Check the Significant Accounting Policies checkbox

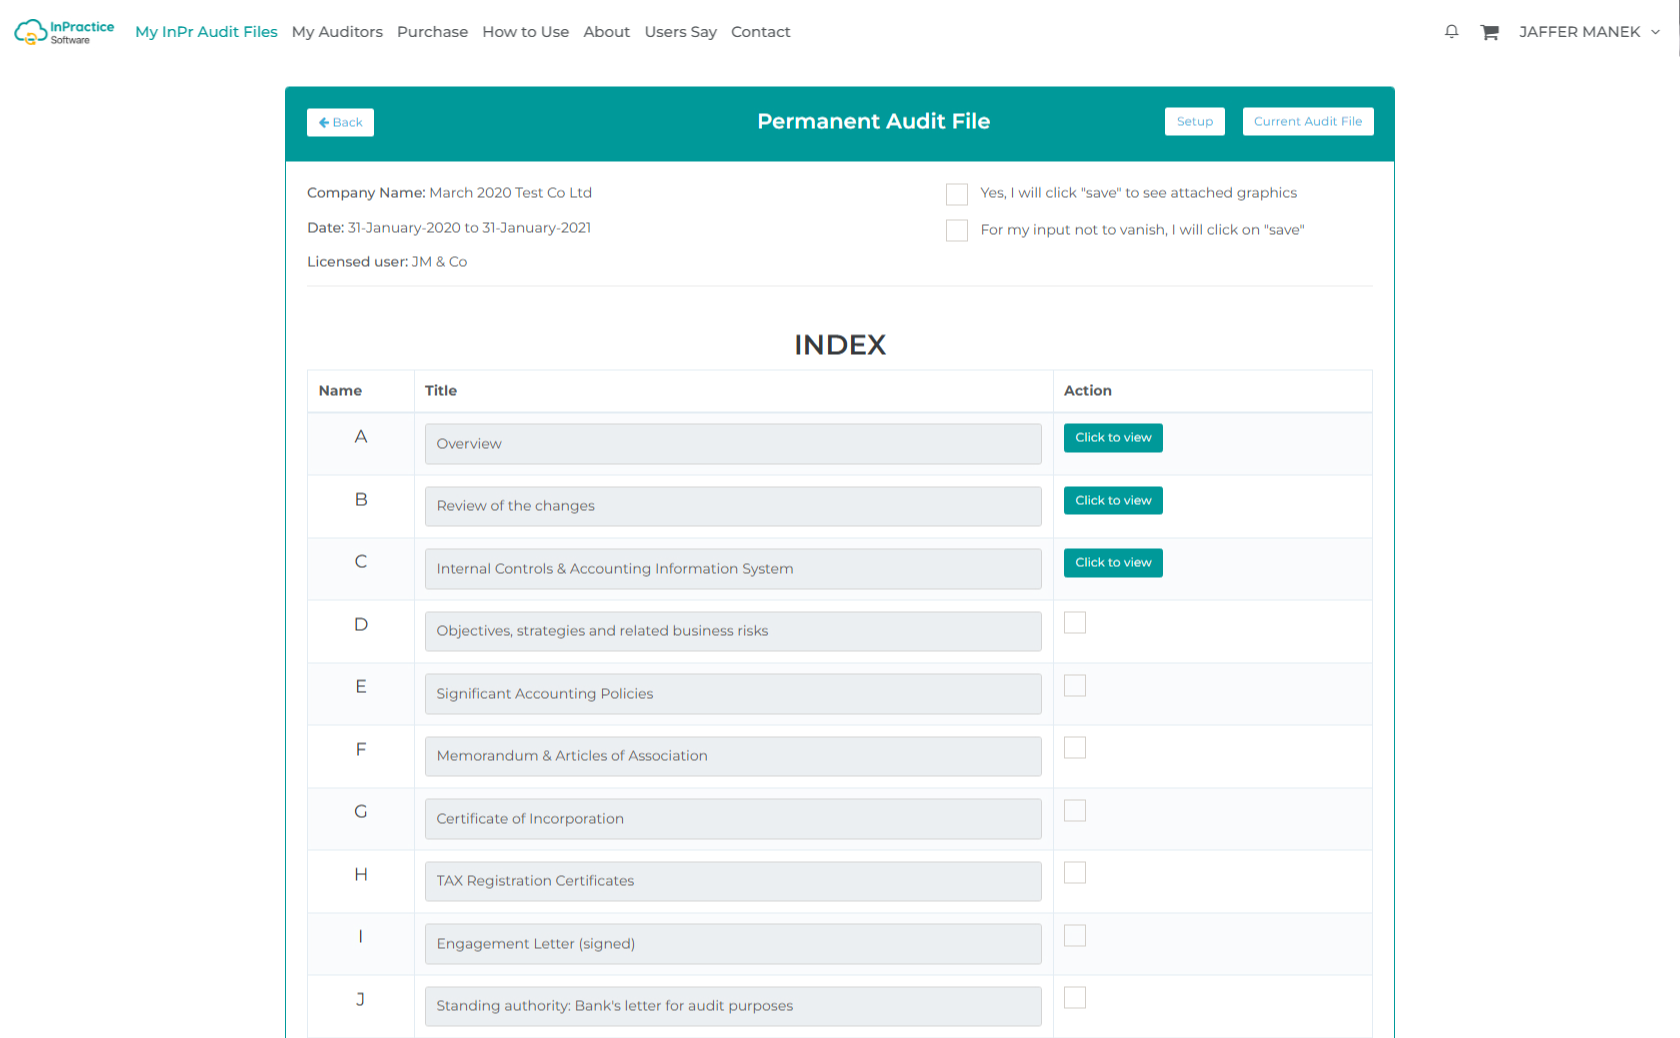[x=1075, y=686]
